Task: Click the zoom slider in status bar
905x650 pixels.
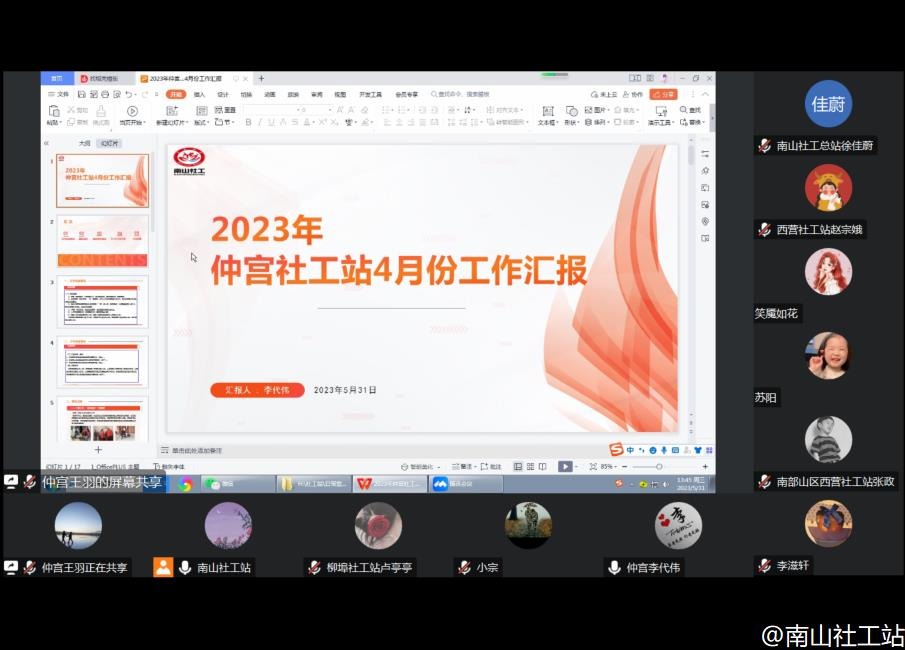Action: click(659, 466)
